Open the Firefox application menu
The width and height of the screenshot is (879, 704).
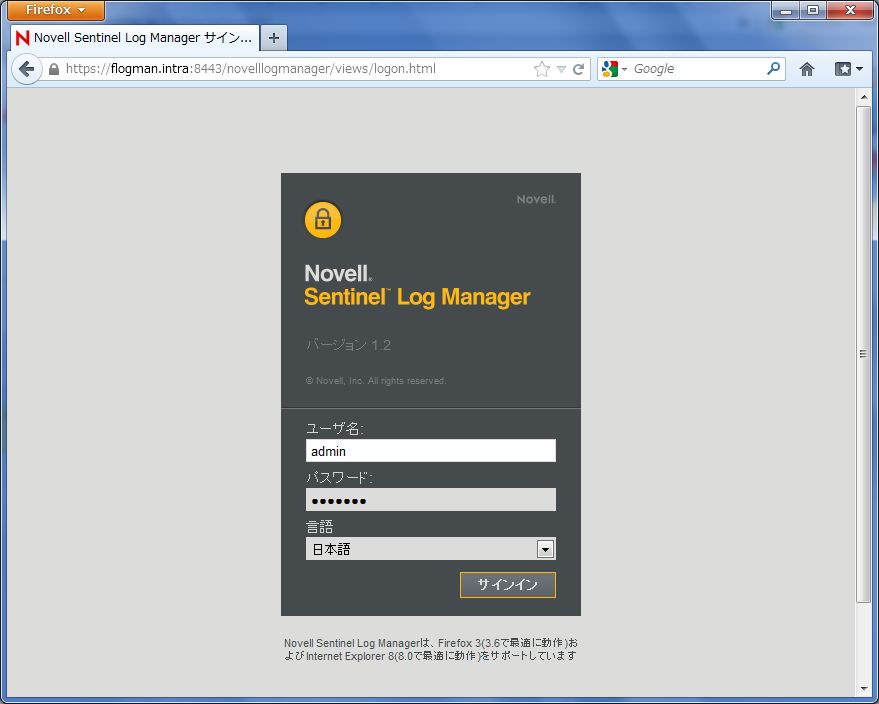[x=55, y=10]
